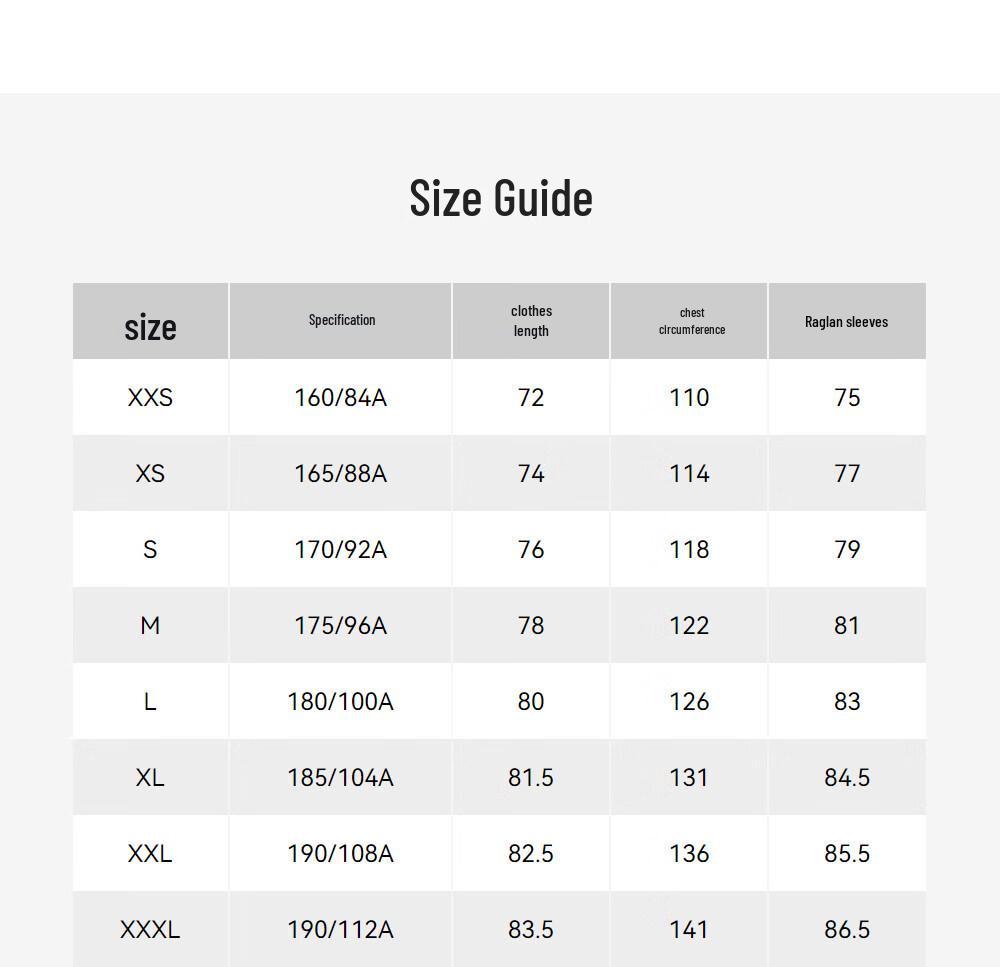Select the S size row label
The height and width of the screenshot is (967, 1000).
pyautogui.click(x=151, y=549)
